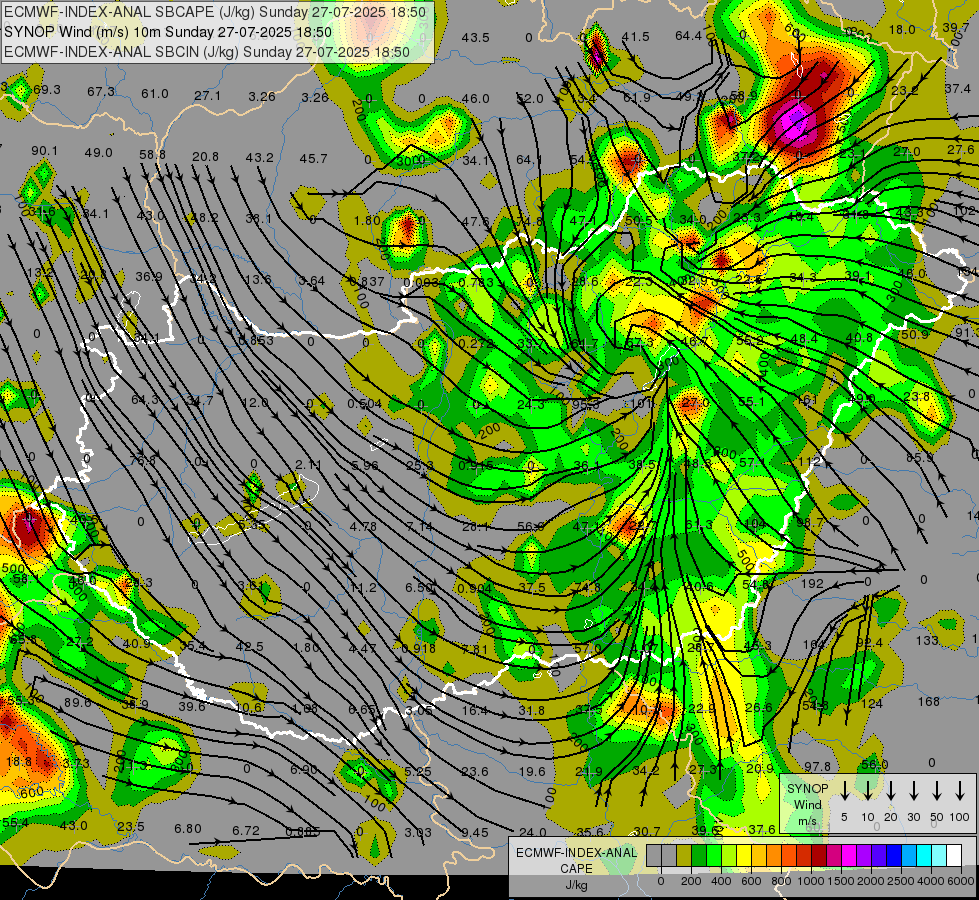Viewport: 979px width, 900px height.
Task: Click the '2500' tick label in CAPE legend
Action: click(x=900, y=881)
